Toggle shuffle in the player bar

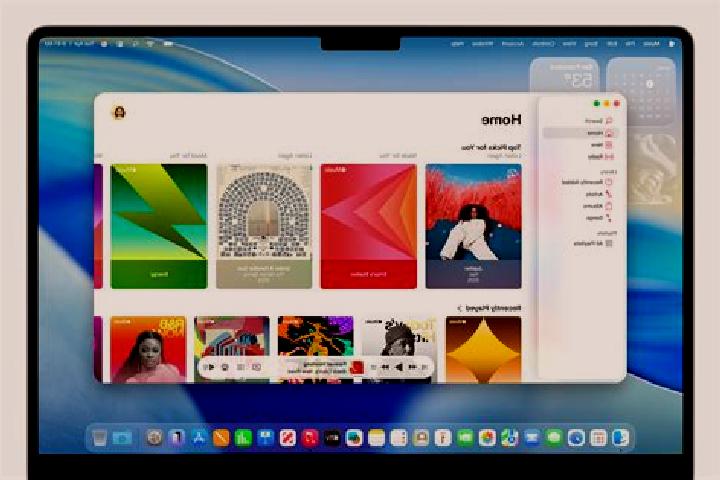pyautogui.click(x=425, y=367)
